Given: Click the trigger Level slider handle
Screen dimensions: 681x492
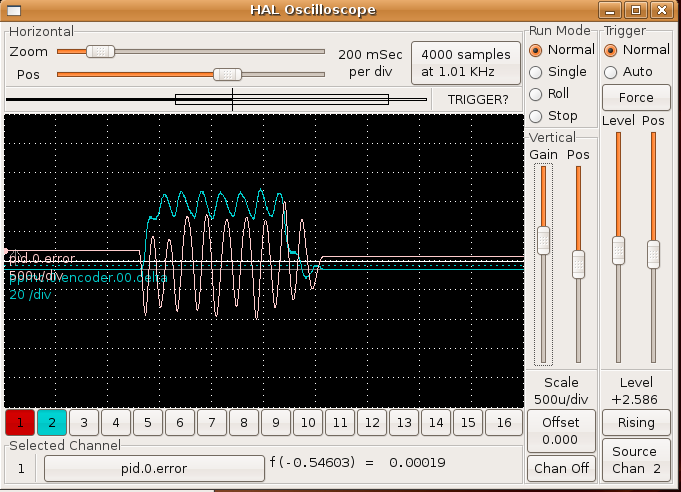Looking at the screenshot, I should coord(618,251).
